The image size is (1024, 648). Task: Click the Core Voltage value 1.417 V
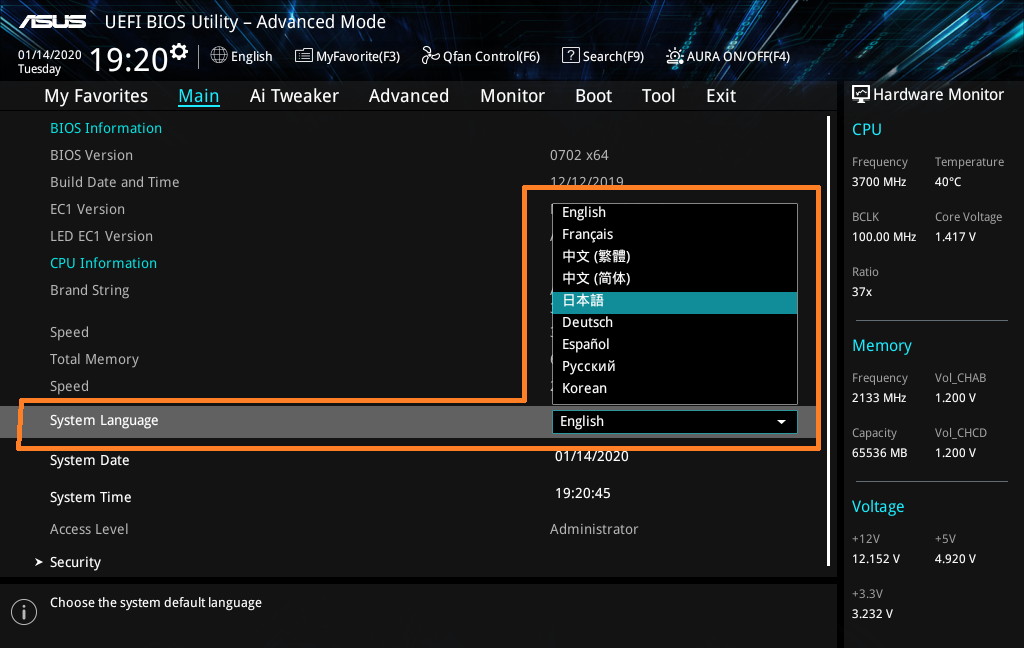(x=955, y=236)
